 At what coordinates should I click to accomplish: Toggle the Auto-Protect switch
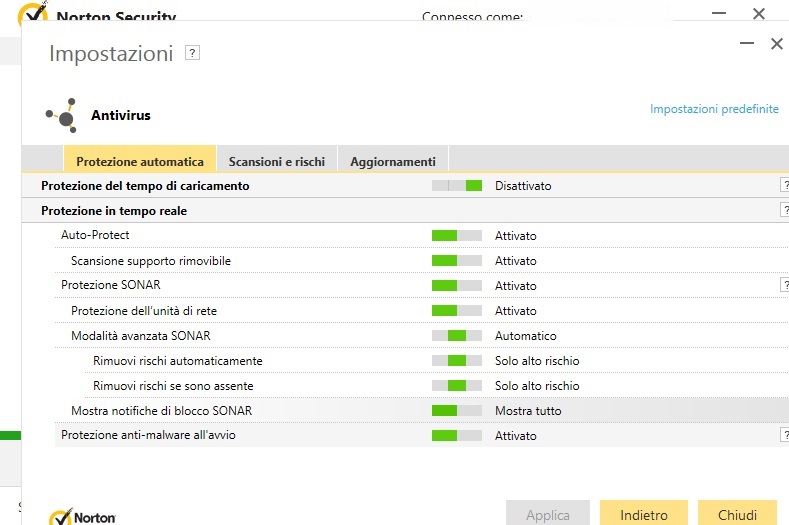[457, 236]
